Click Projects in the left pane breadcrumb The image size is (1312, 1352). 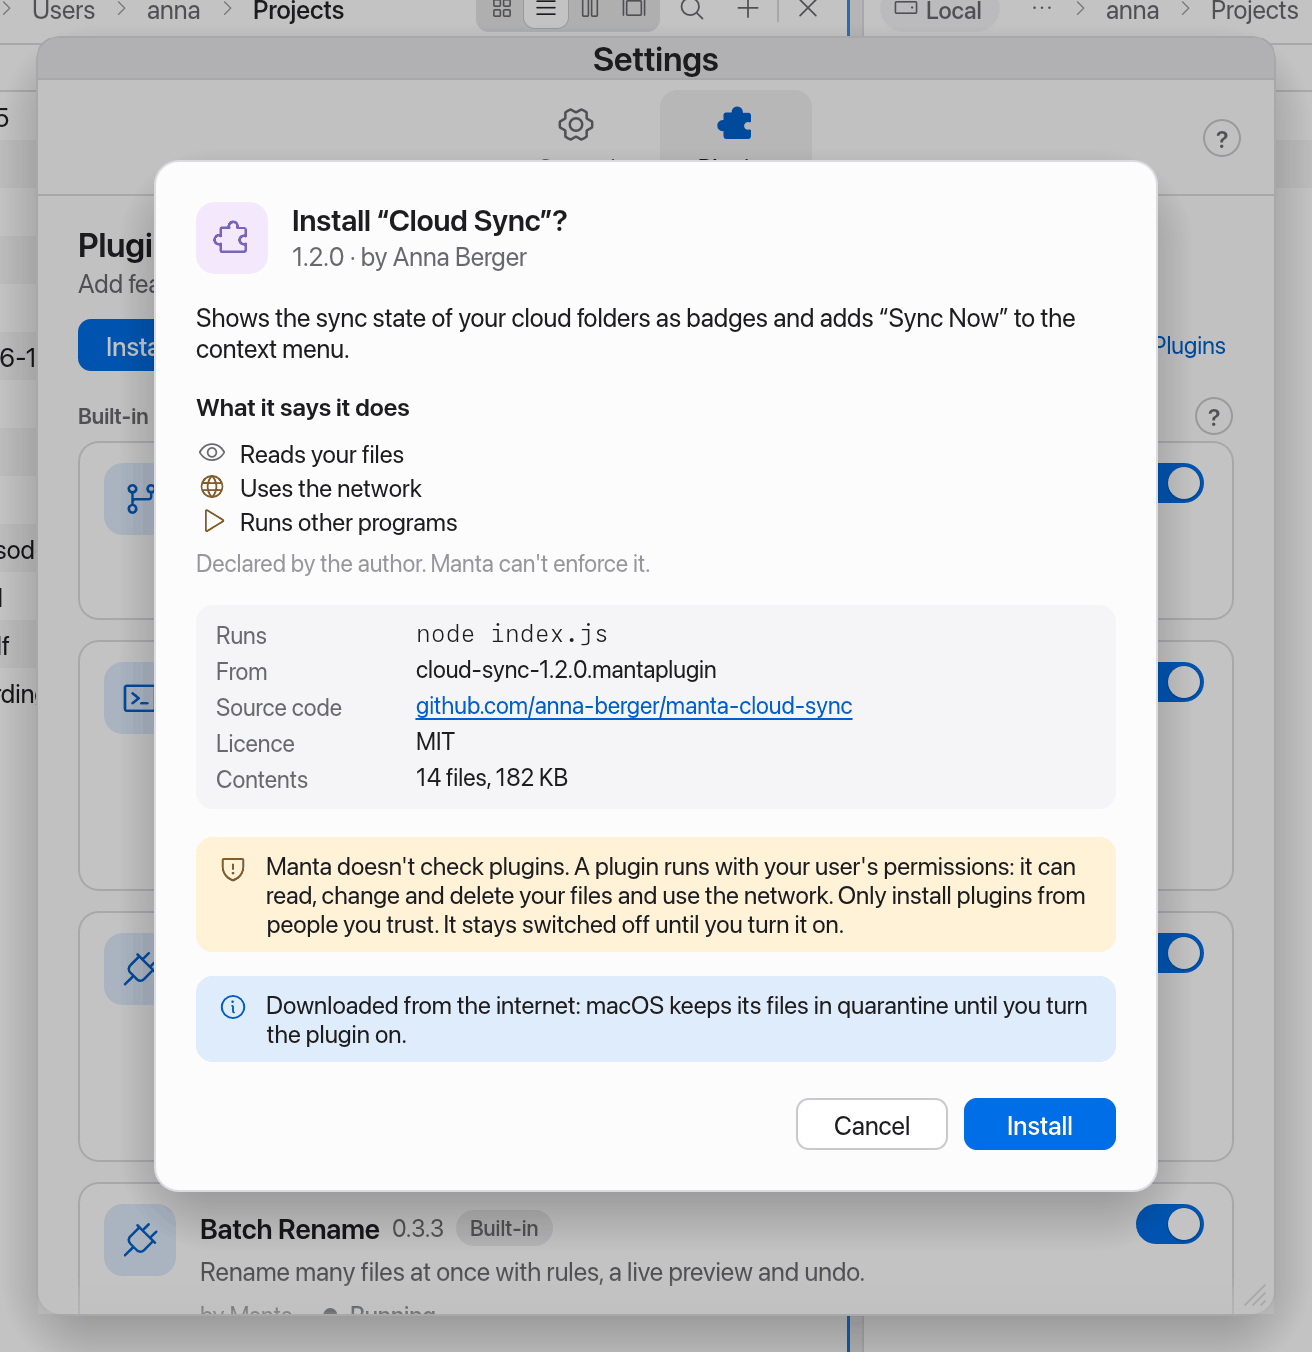[x=298, y=11]
